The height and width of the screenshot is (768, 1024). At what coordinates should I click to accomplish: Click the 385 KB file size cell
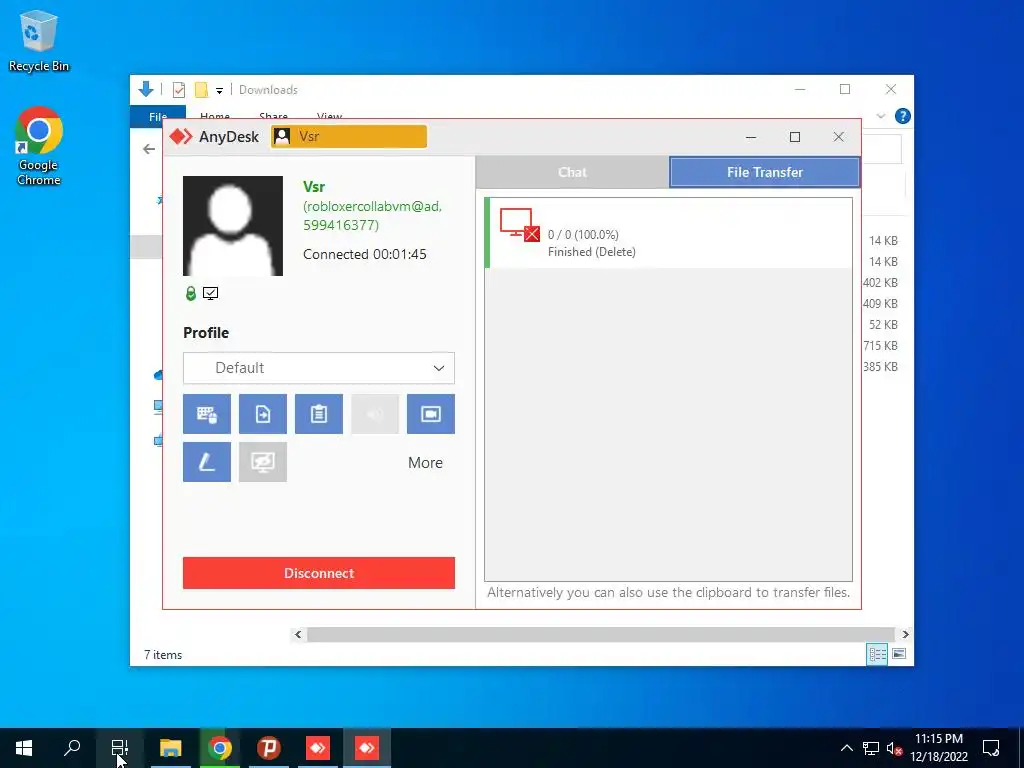pos(880,366)
